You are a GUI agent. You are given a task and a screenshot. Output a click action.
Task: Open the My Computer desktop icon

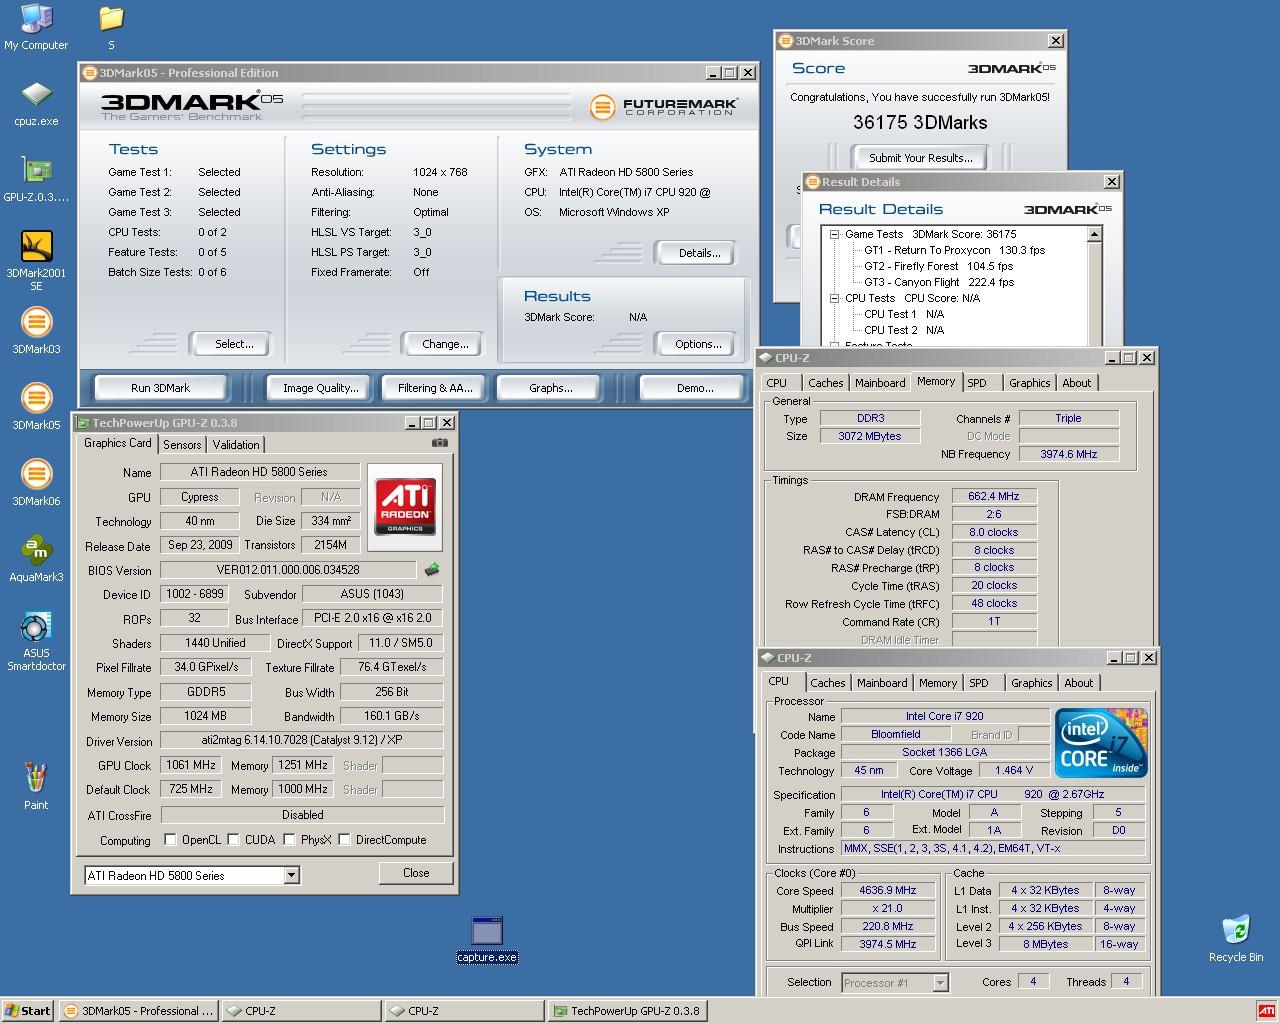click(36, 28)
